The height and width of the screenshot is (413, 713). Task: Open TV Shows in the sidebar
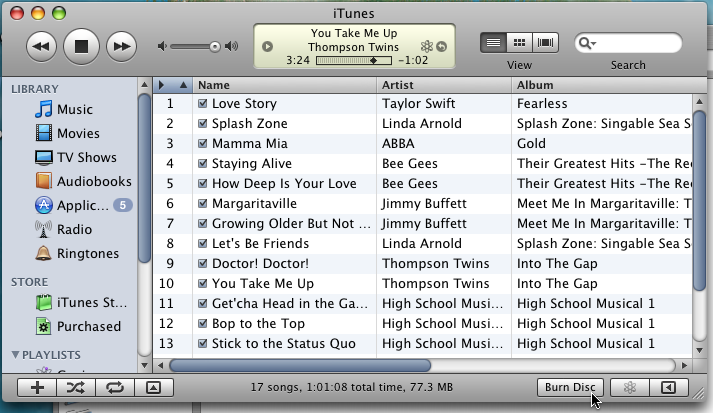click(76, 157)
